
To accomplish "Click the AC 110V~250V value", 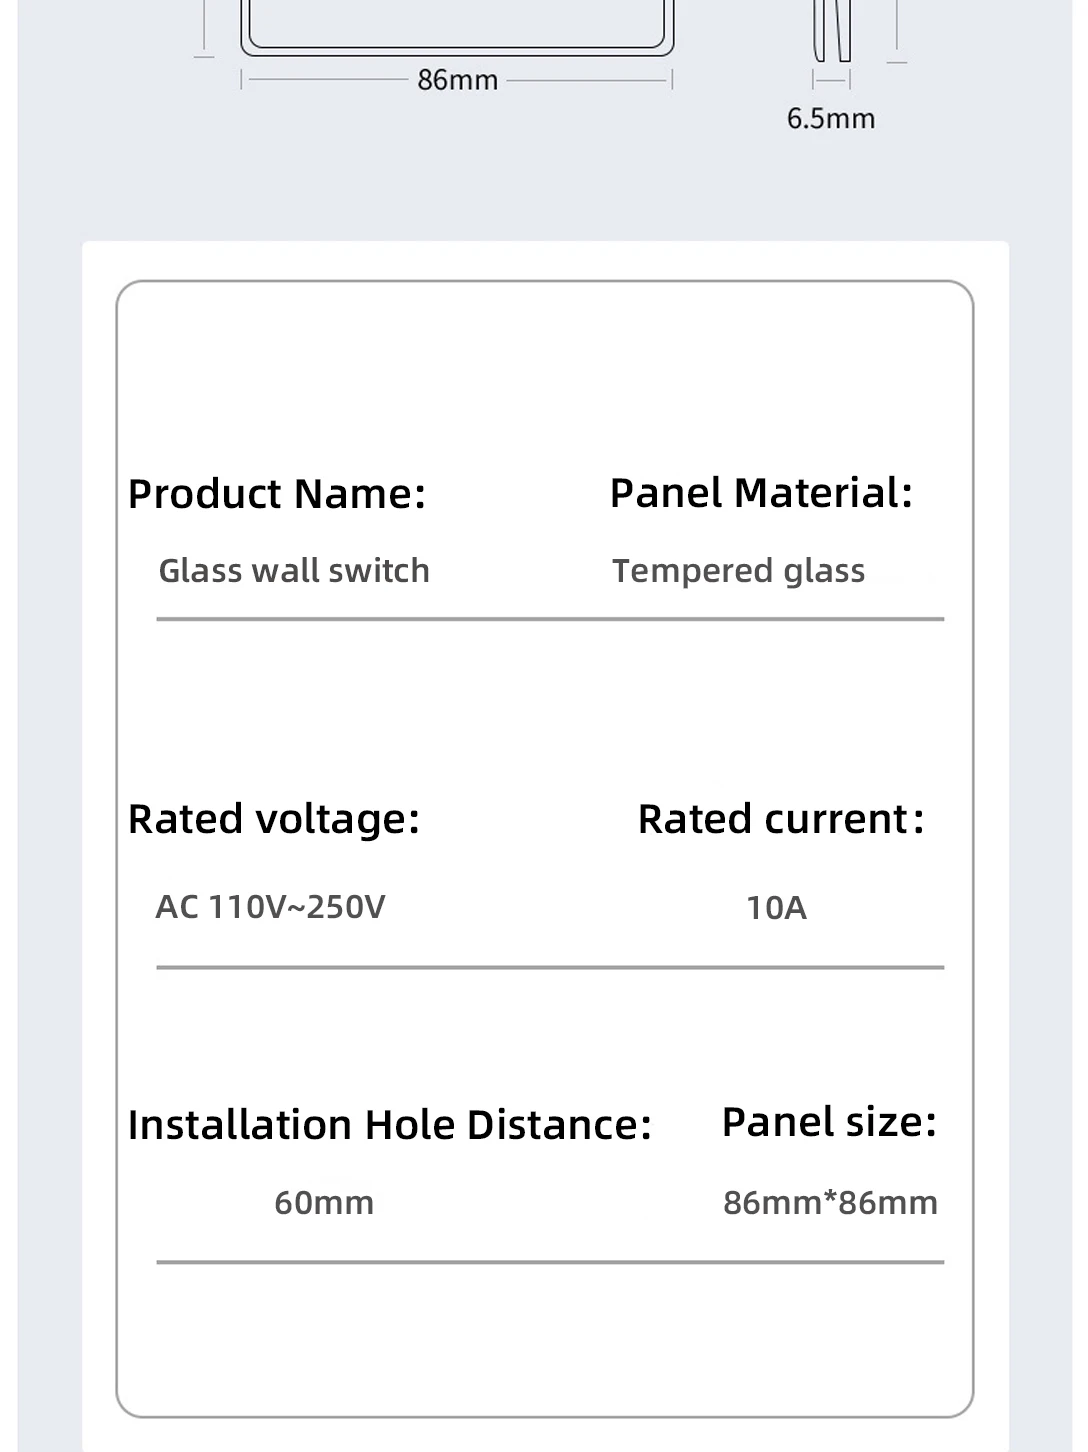I will [270, 907].
